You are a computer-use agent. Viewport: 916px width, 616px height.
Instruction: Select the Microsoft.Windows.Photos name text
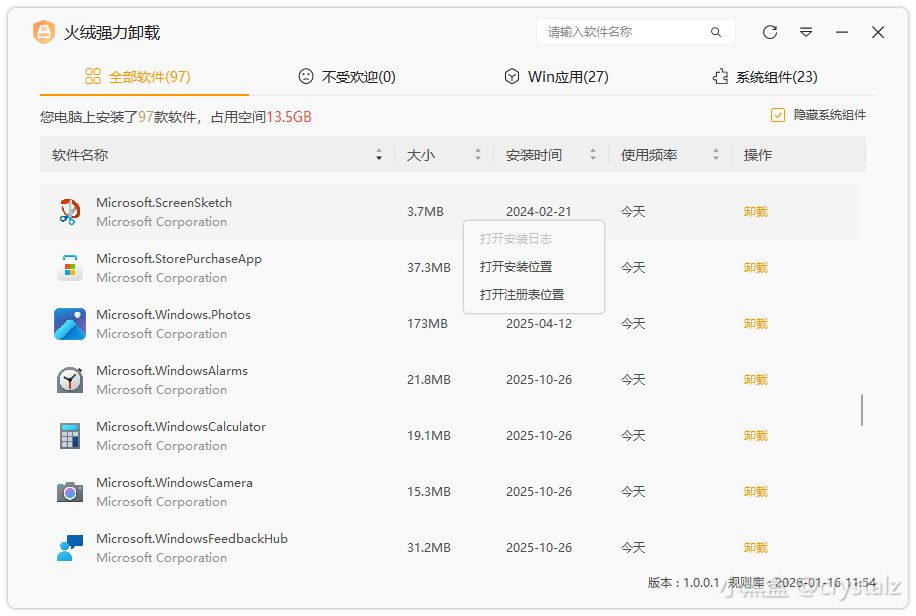[x=174, y=315]
